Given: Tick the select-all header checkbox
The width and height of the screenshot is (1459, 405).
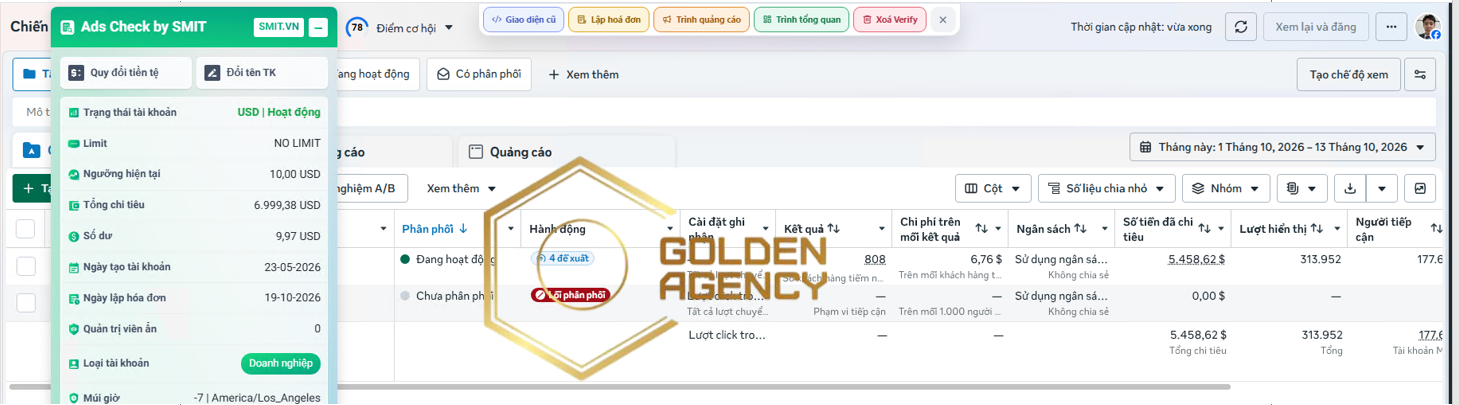Looking at the screenshot, I should [25, 229].
